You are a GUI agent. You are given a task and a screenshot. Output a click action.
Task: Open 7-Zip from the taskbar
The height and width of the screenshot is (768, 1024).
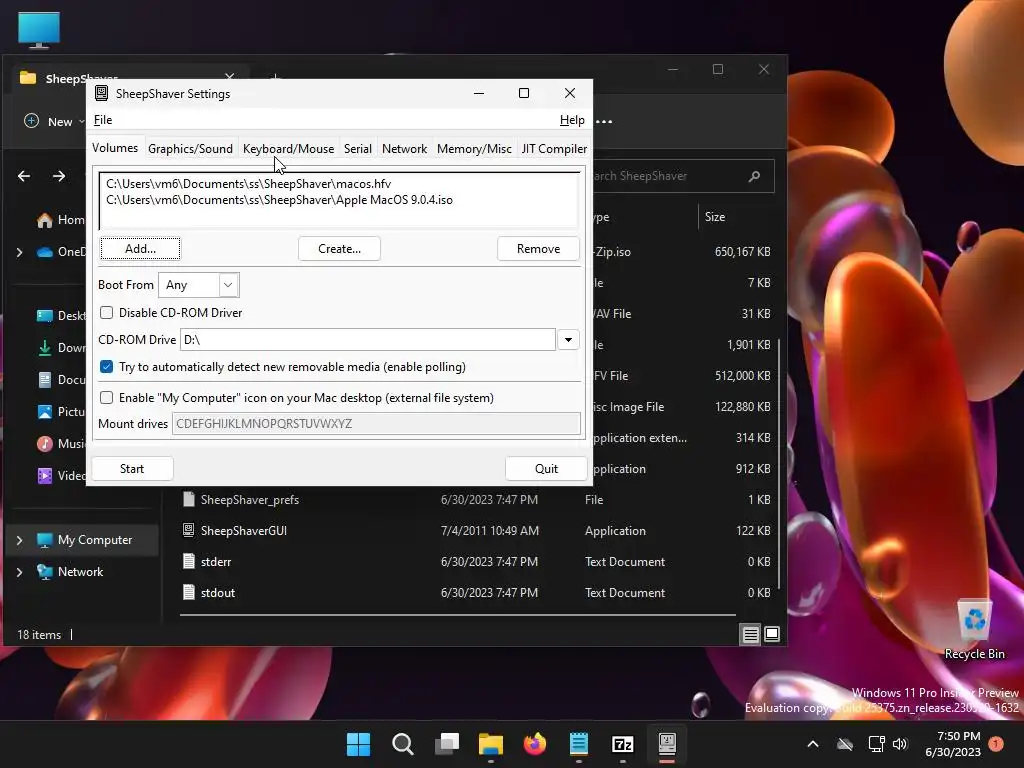(623, 744)
